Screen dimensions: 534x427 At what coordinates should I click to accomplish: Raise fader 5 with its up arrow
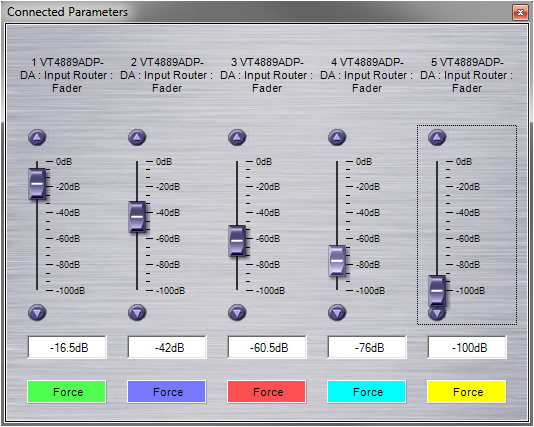tap(437, 138)
